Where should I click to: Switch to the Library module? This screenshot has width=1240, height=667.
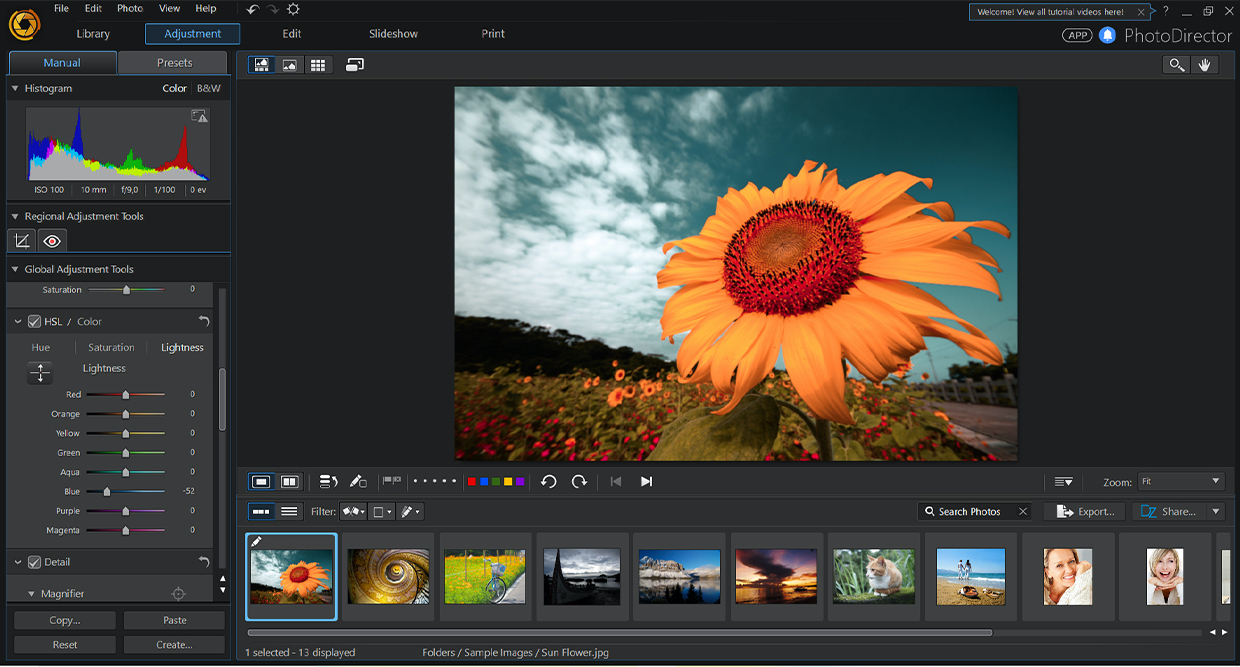93,34
